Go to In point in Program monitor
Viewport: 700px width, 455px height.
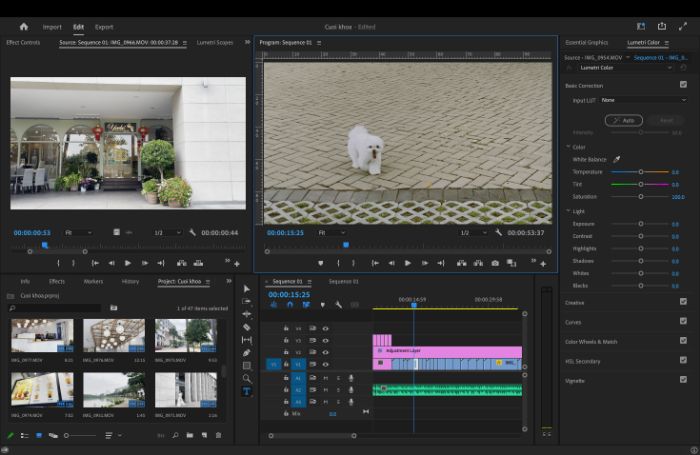coord(375,263)
